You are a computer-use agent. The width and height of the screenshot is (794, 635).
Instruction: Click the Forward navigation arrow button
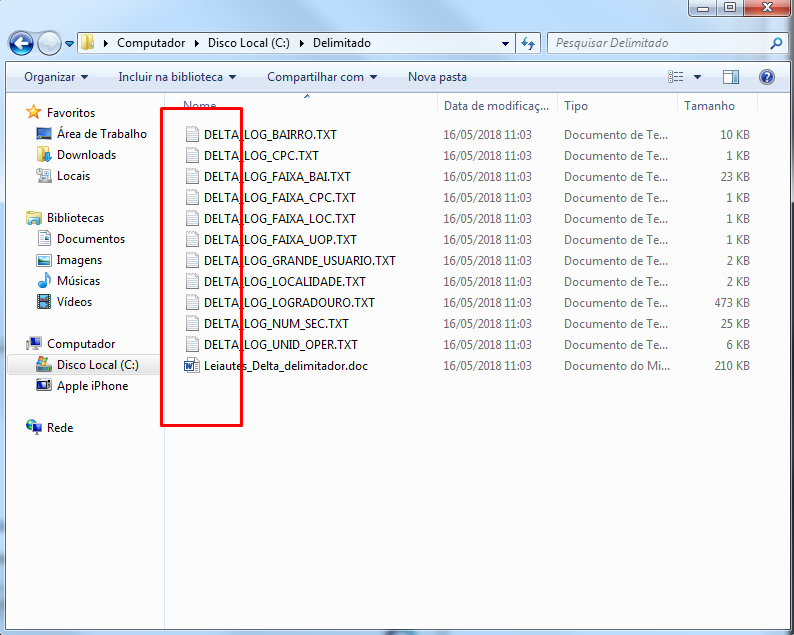(x=49, y=44)
